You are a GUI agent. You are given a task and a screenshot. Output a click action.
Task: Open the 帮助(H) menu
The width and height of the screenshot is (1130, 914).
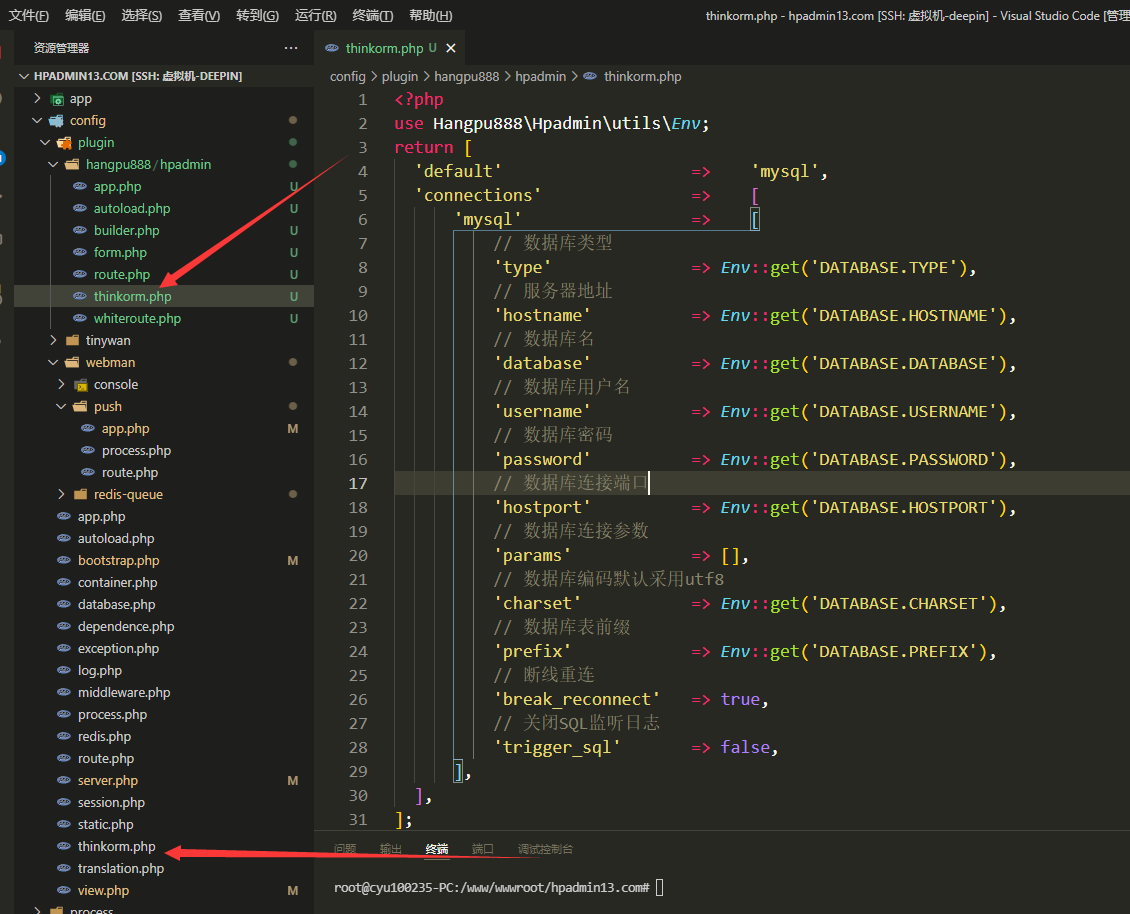430,15
